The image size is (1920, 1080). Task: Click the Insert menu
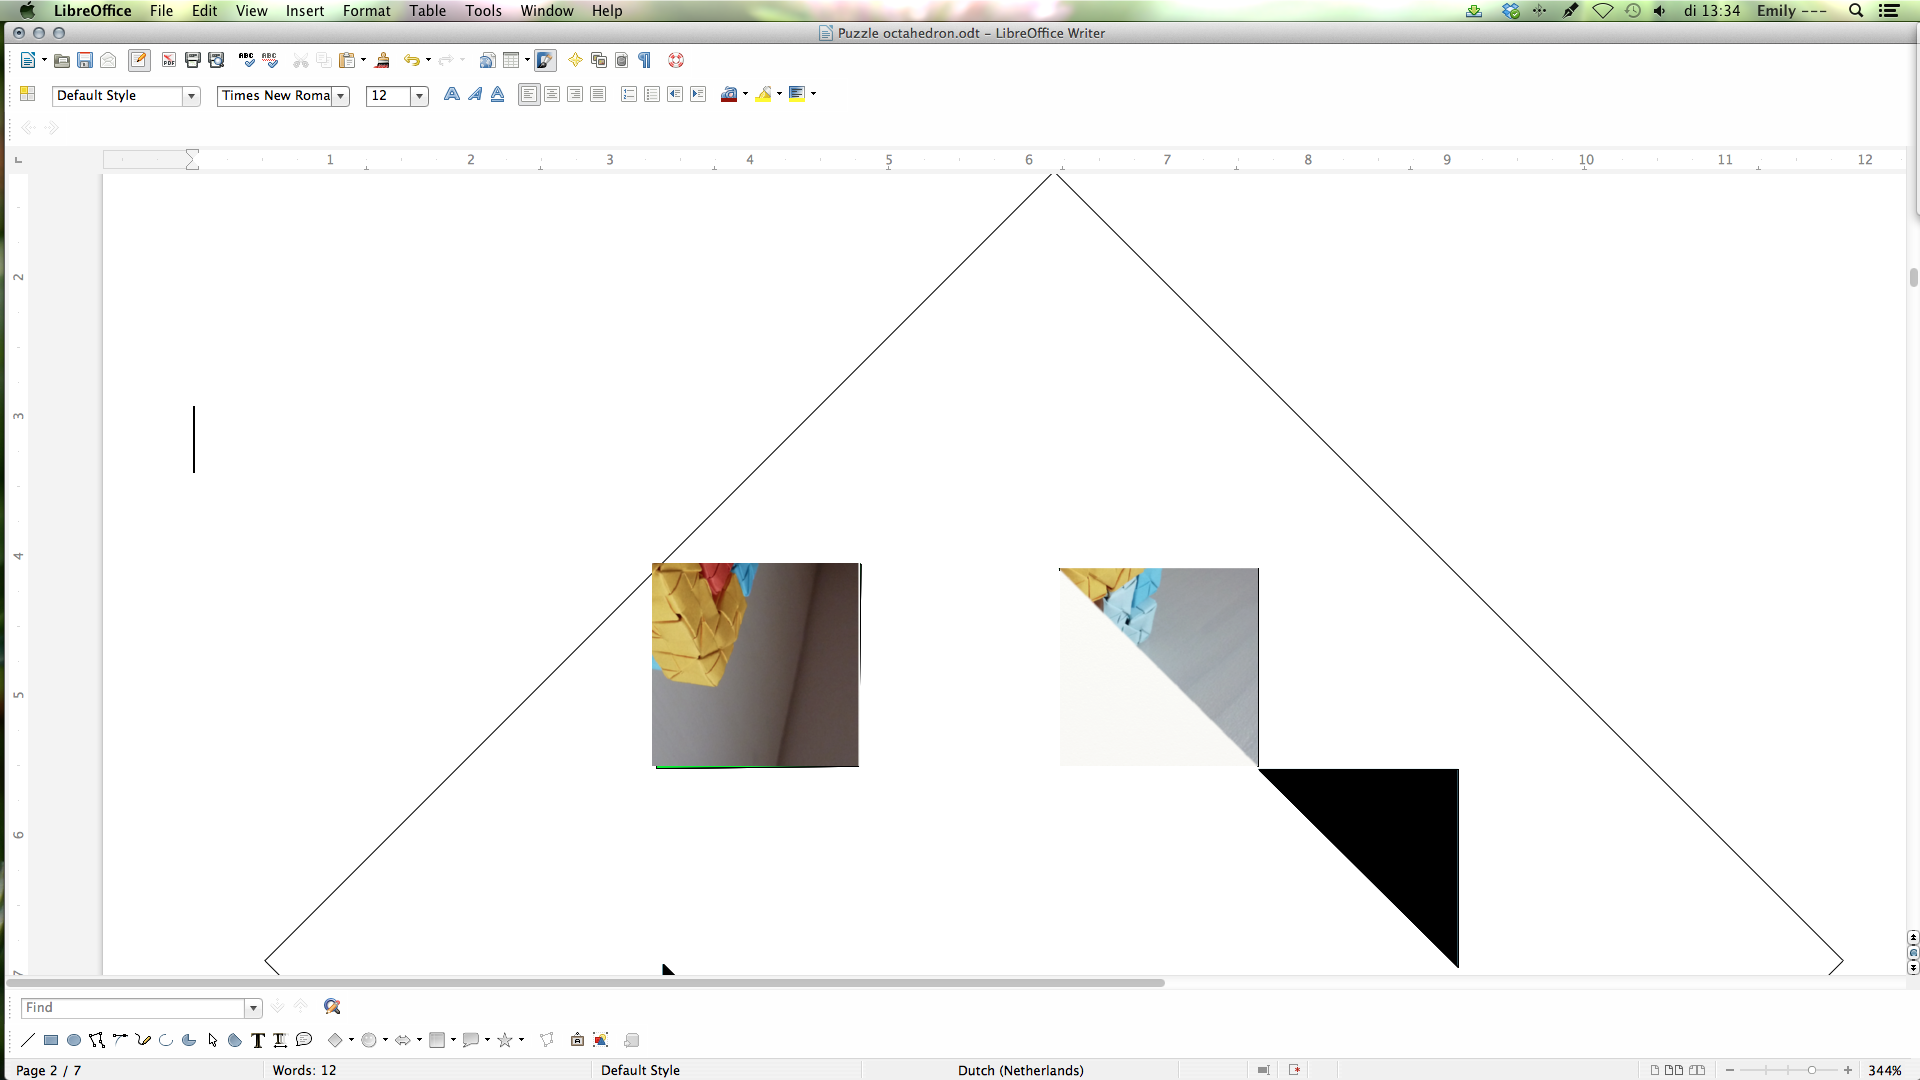pyautogui.click(x=305, y=11)
